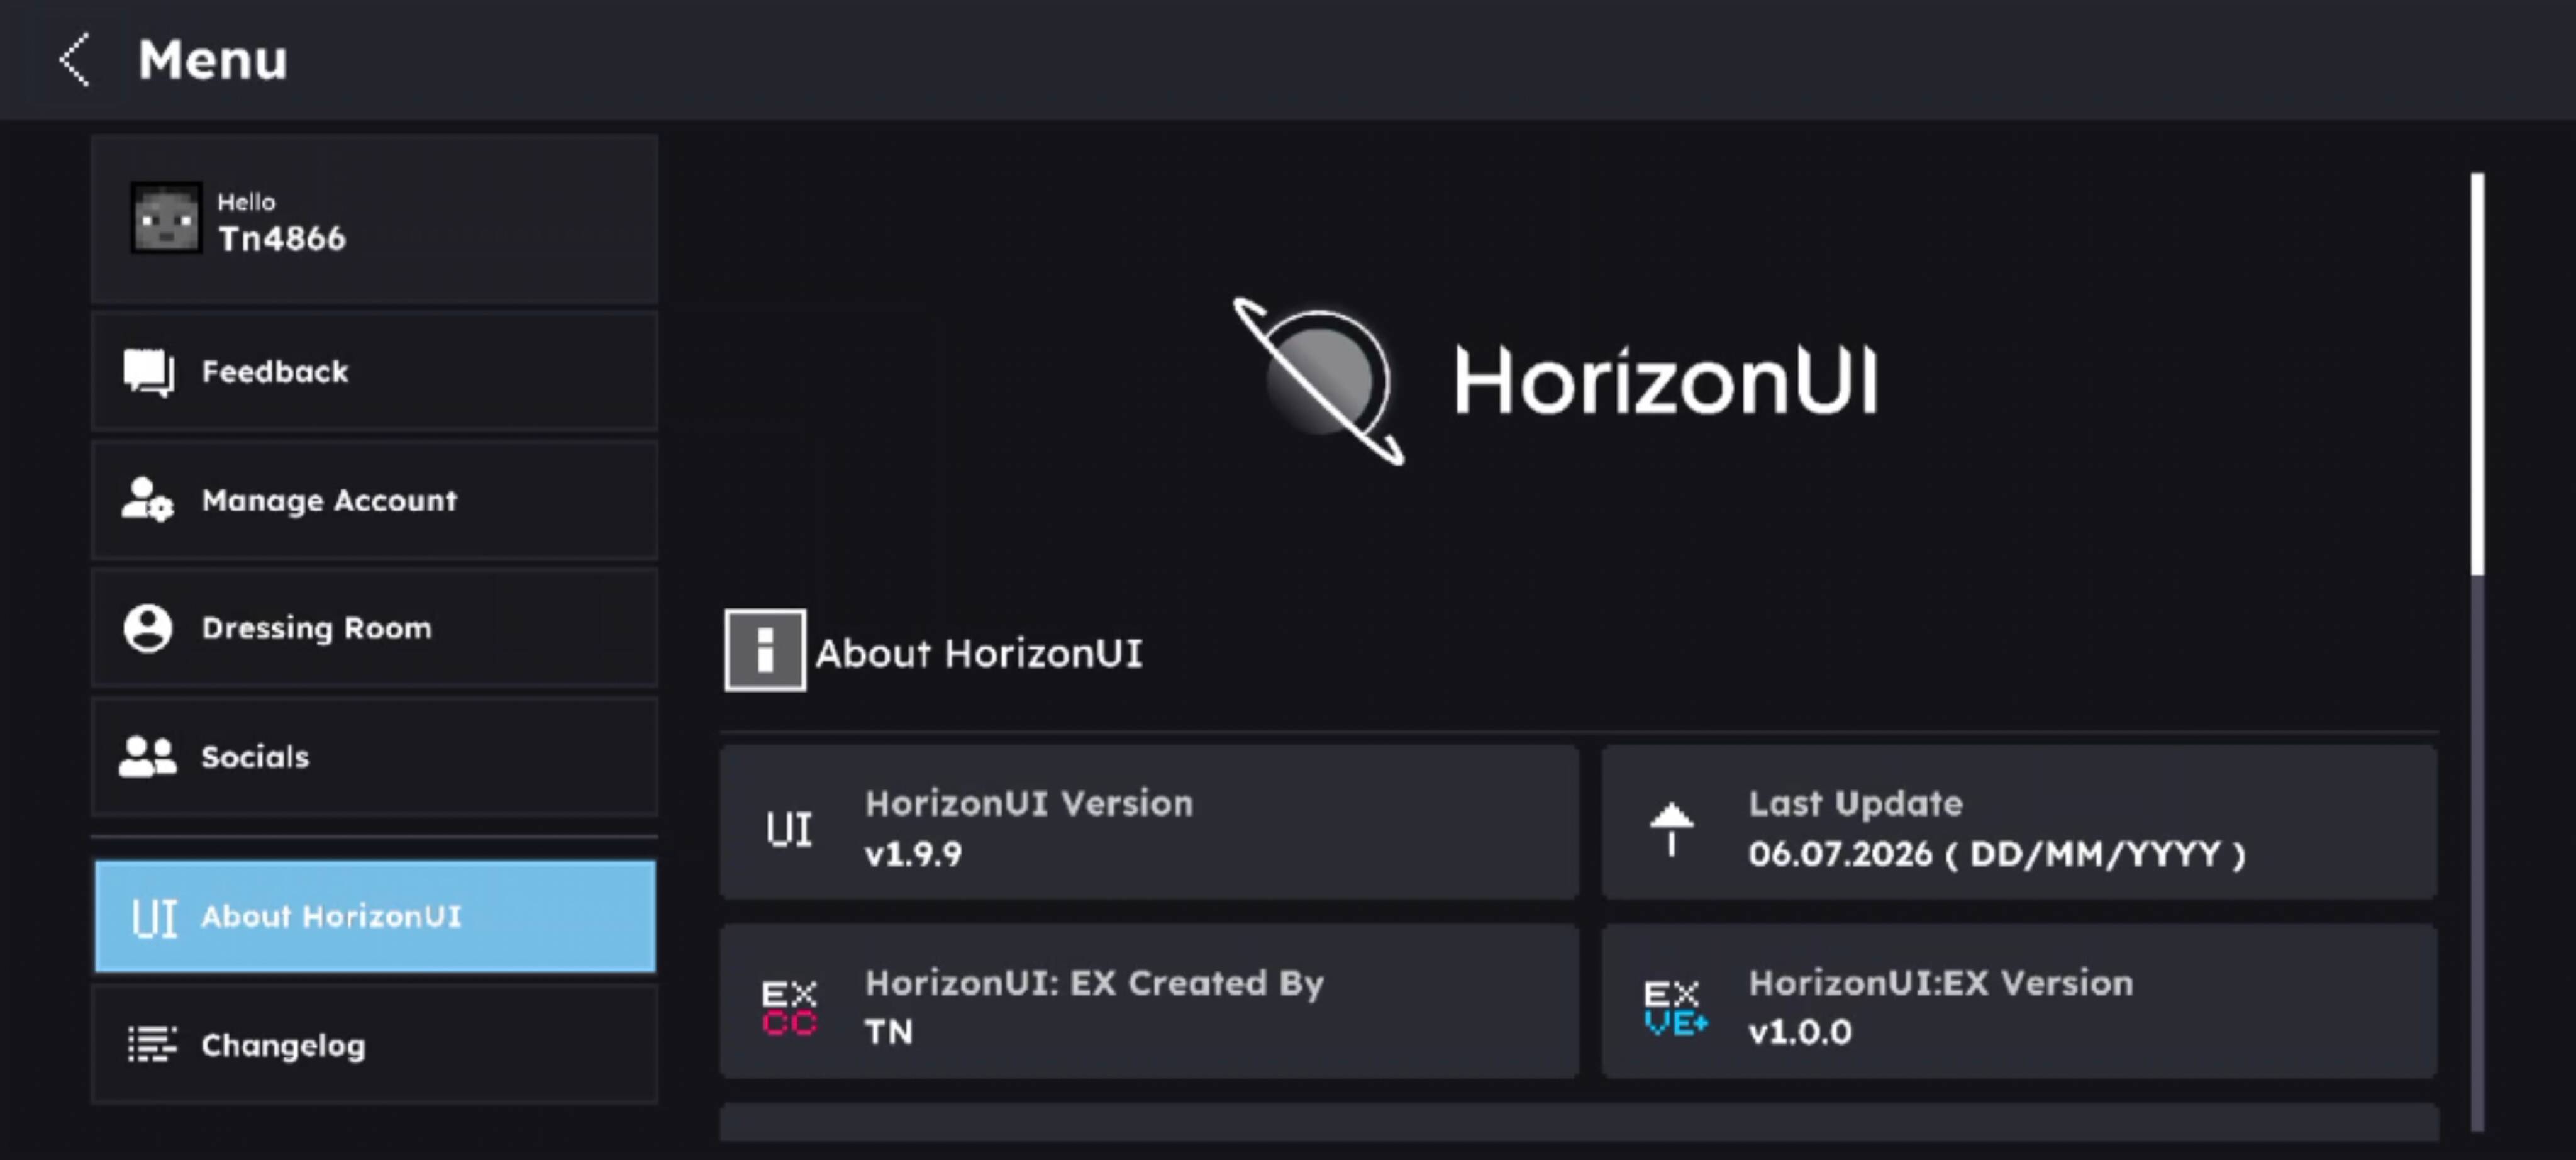Click the HorizonUI Version v1.9.9 card

point(1149,822)
